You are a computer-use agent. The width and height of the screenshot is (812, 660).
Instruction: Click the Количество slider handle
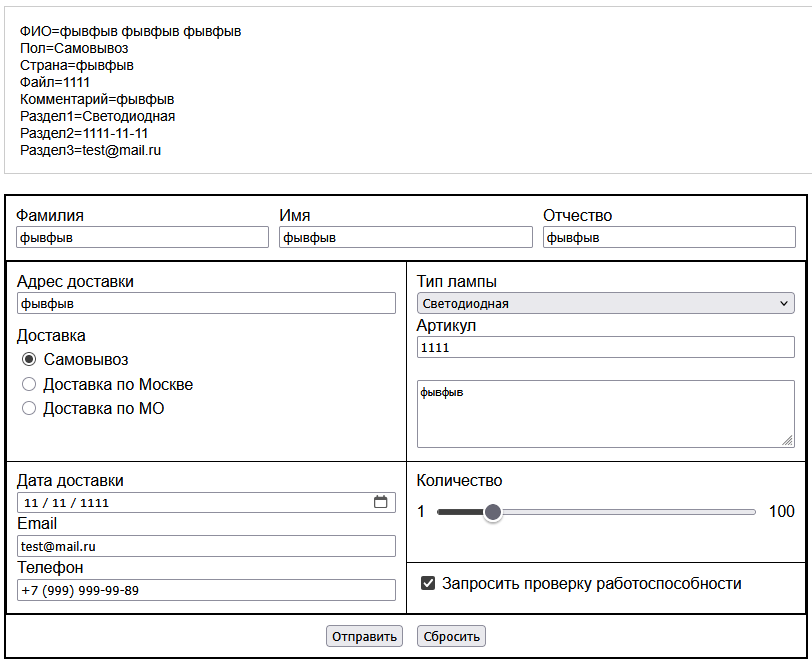coord(492,512)
